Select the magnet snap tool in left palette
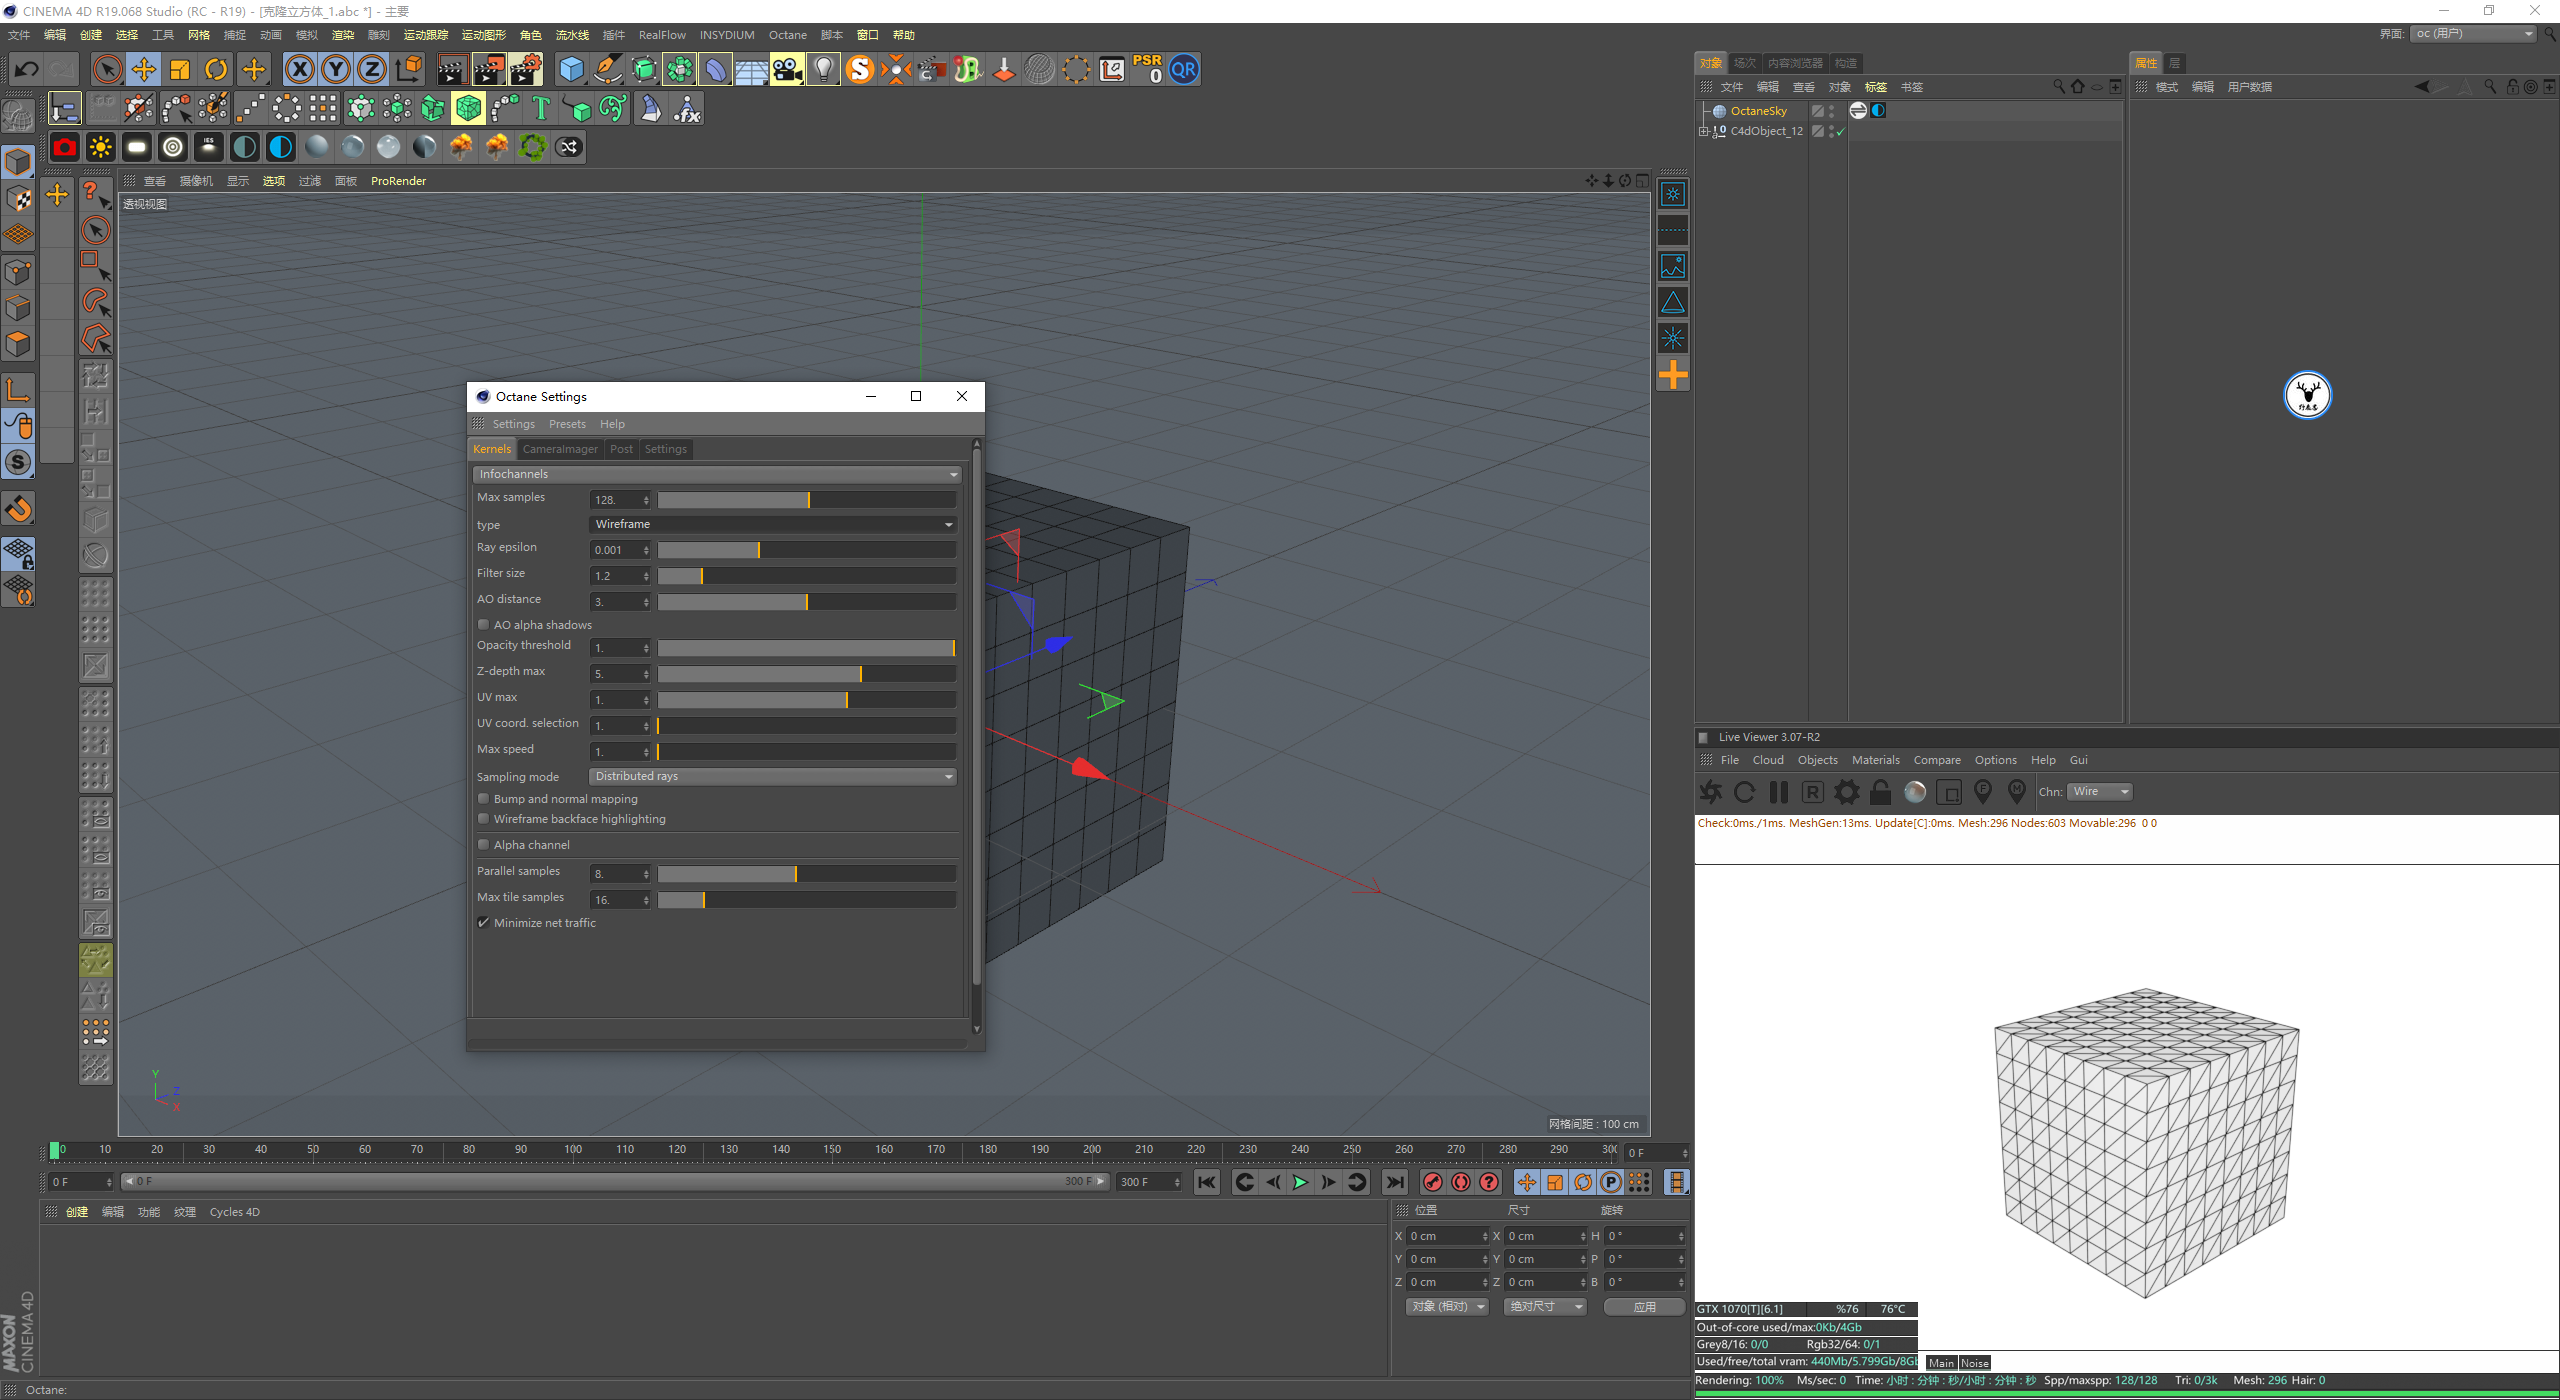Viewport: 2560px width, 1400px height. pos(19,509)
